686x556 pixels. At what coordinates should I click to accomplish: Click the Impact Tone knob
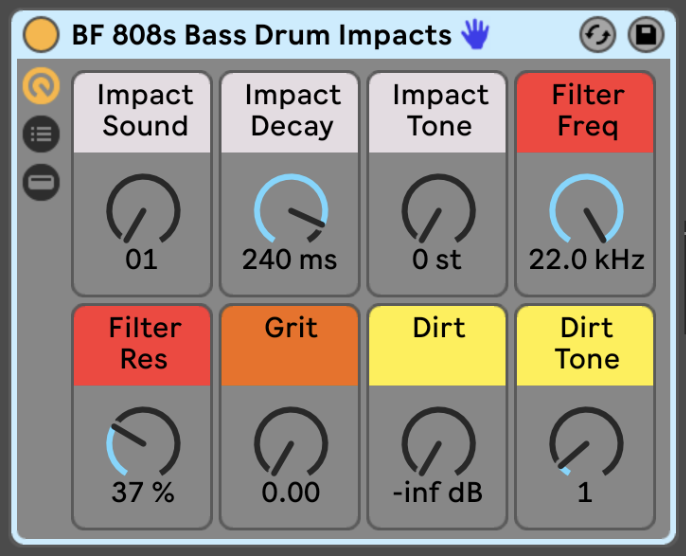pyautogui.click(x=438, y=209)
